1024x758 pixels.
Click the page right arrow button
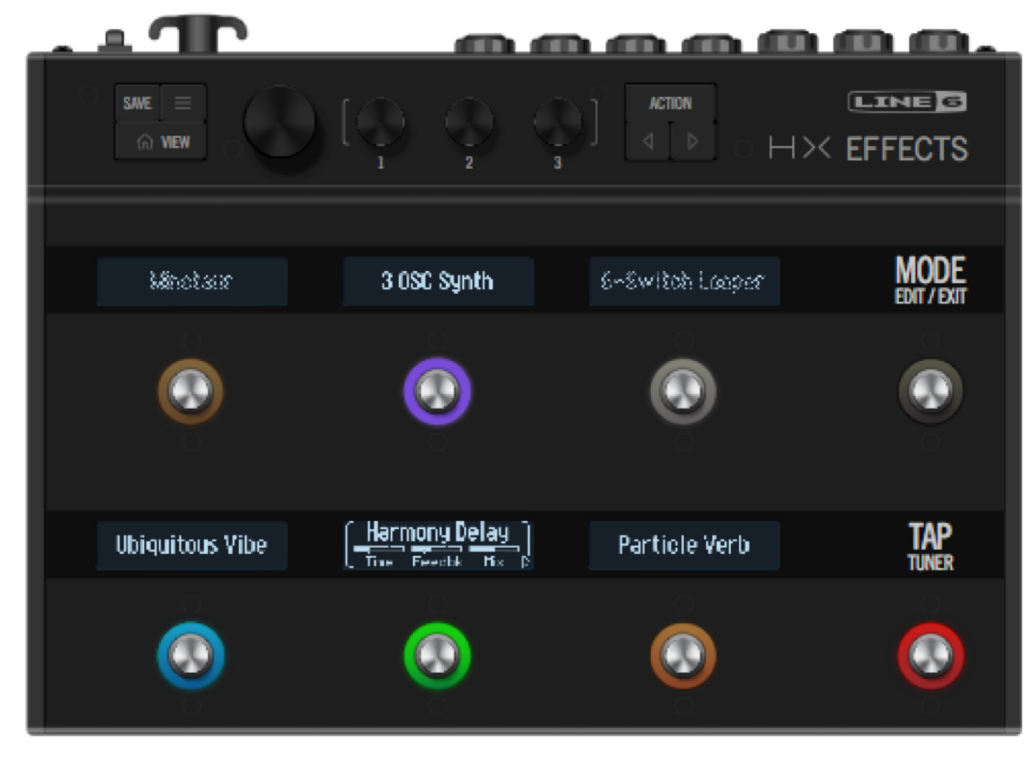pos(693,141)
